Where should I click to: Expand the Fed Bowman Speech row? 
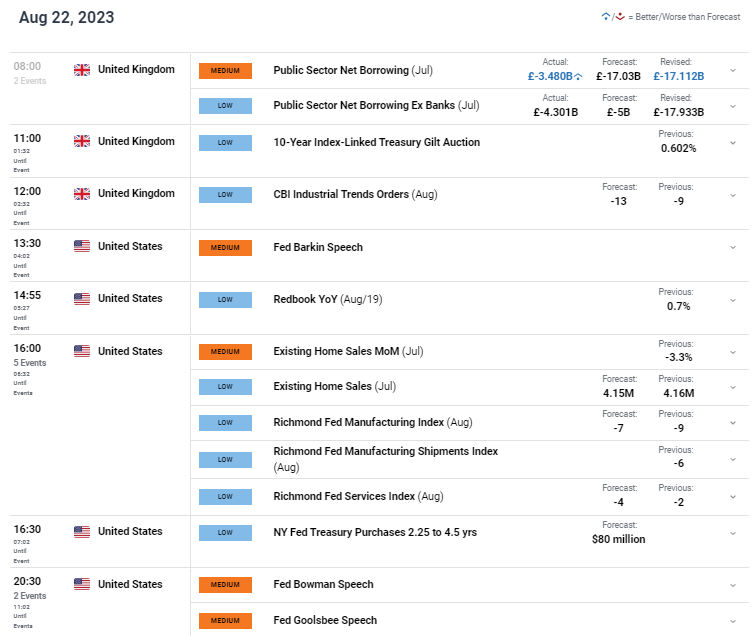pos(733,585)
